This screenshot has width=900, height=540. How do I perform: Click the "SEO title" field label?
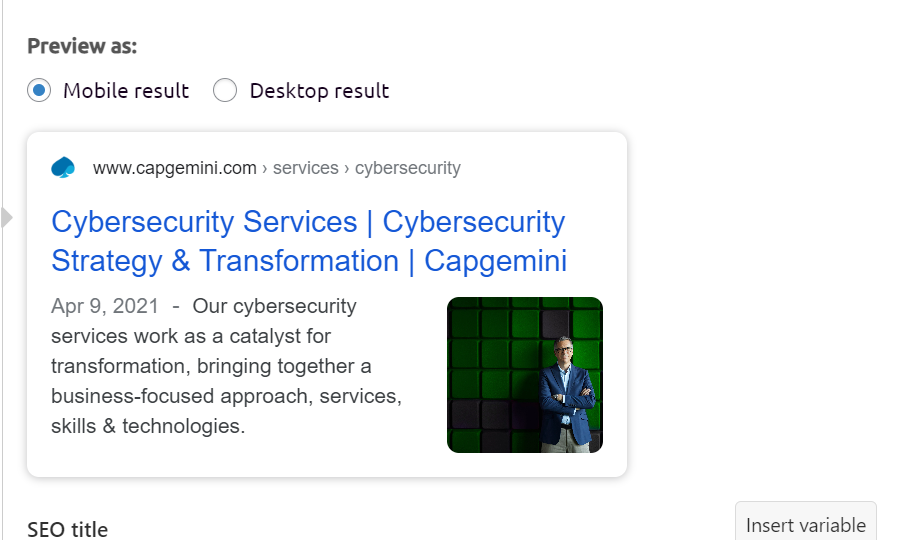(67, 529)
